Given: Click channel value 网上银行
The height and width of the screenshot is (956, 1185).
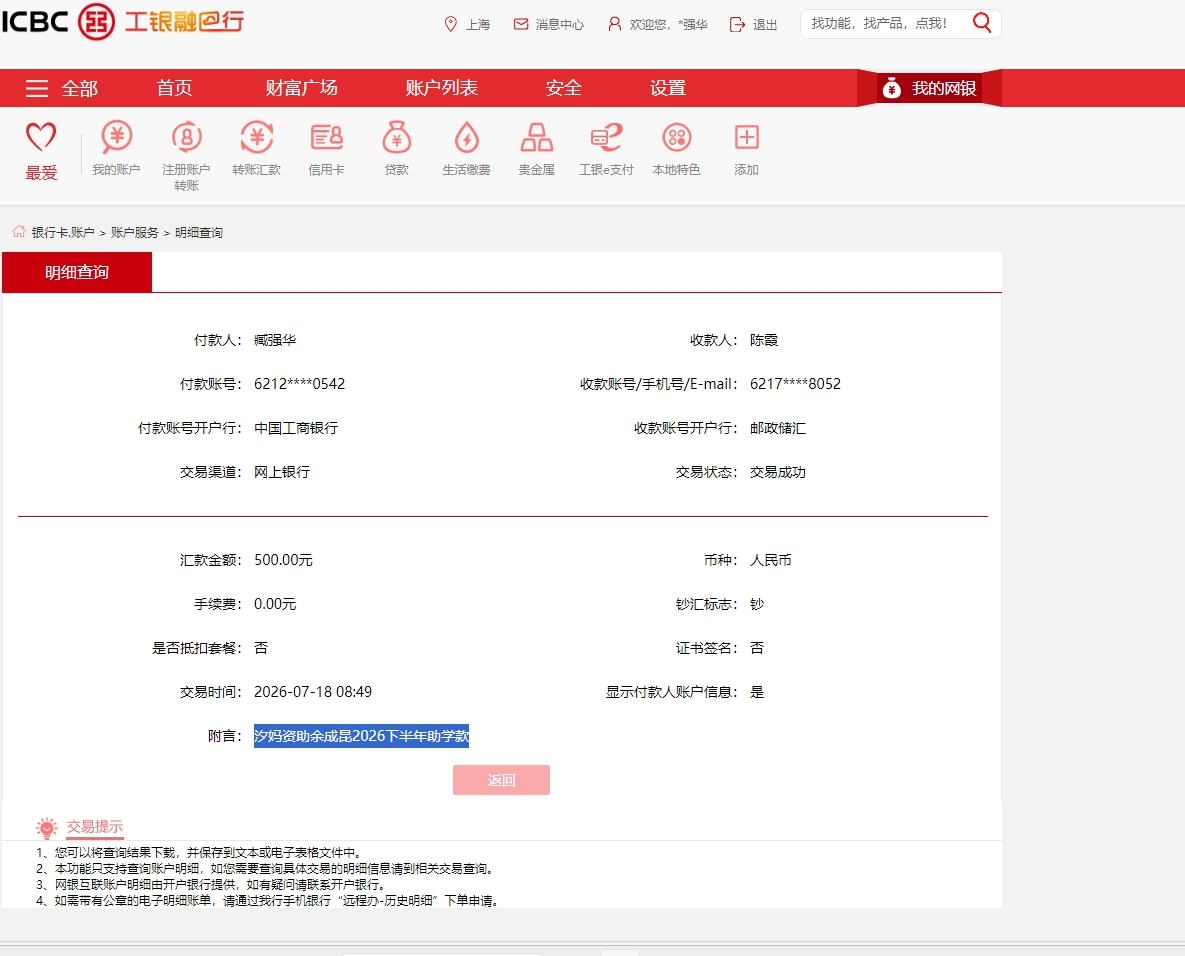Looking at the screenshot, I should pos(282,472).
